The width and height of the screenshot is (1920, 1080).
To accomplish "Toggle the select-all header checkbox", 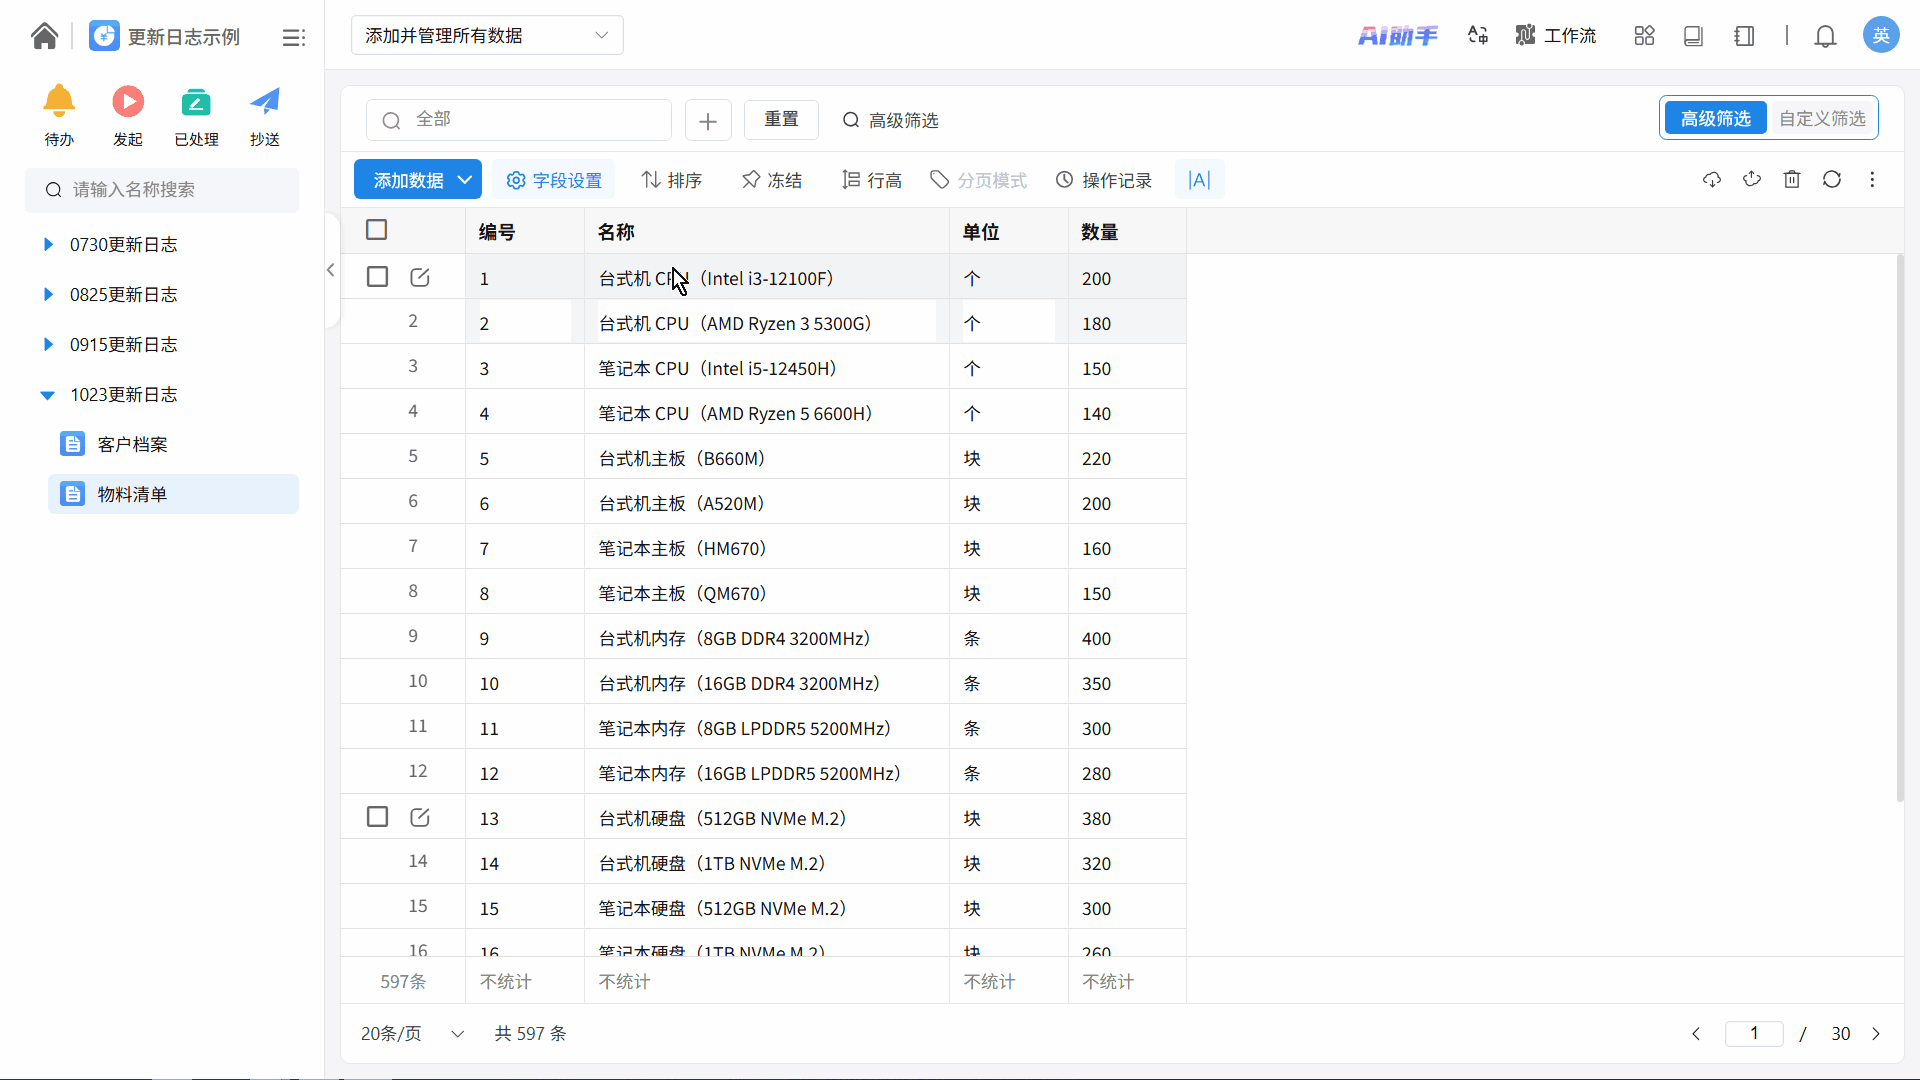I will click(x=377, y=230).
